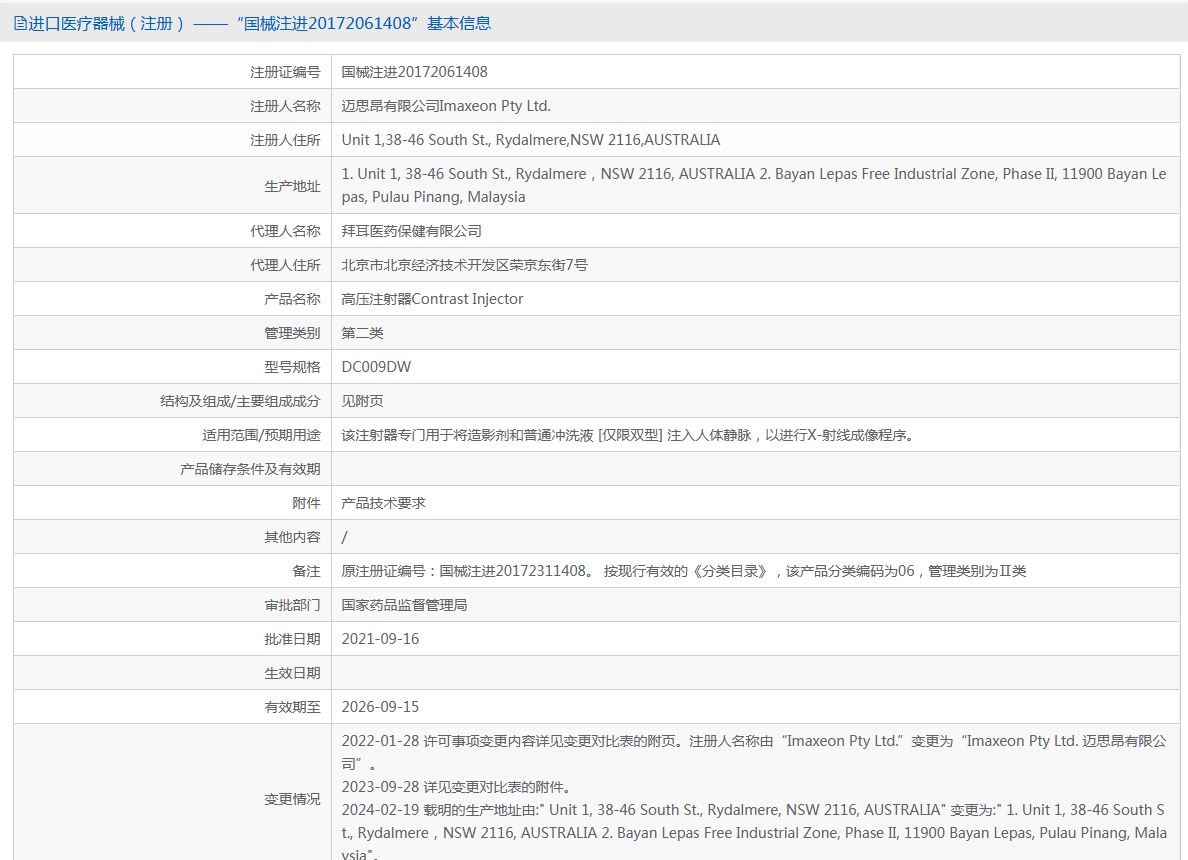The image size is (1188, 860).
Task: Select the '产品名称' label
Action: click(292, 299)
